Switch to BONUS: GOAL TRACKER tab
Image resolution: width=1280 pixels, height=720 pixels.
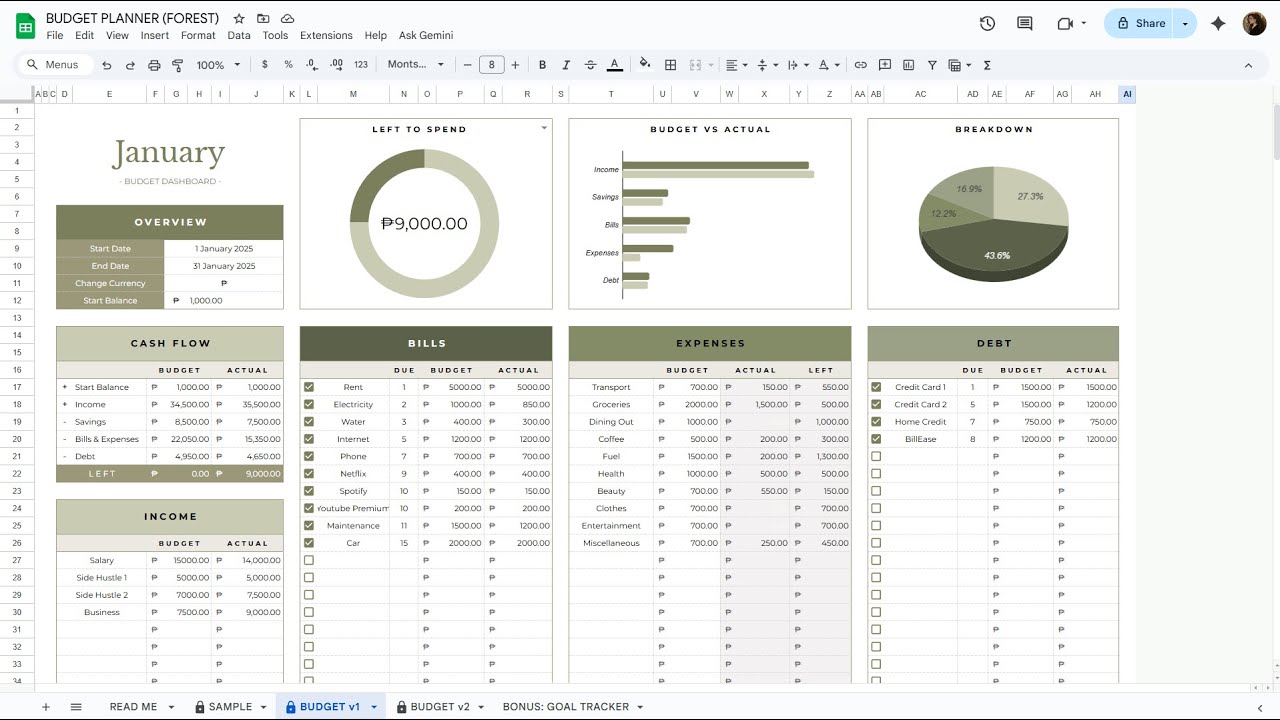click(x=566, y=707)
